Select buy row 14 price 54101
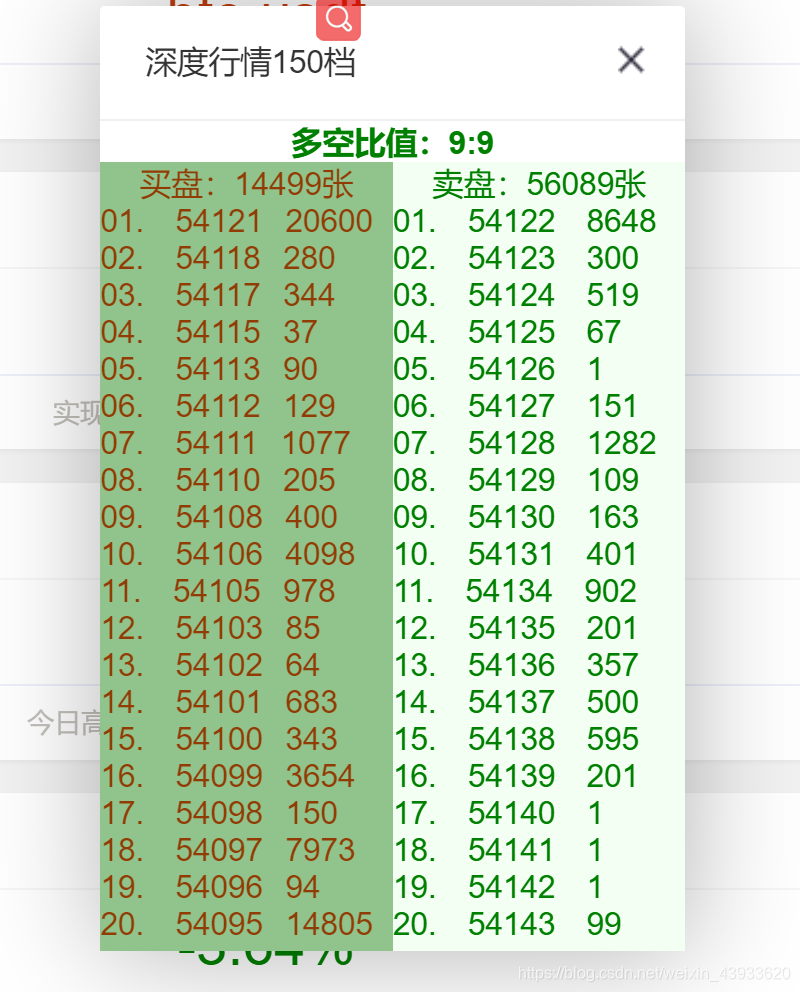The width and height of the screenshot is (800, 992). (x=218, y=702)
